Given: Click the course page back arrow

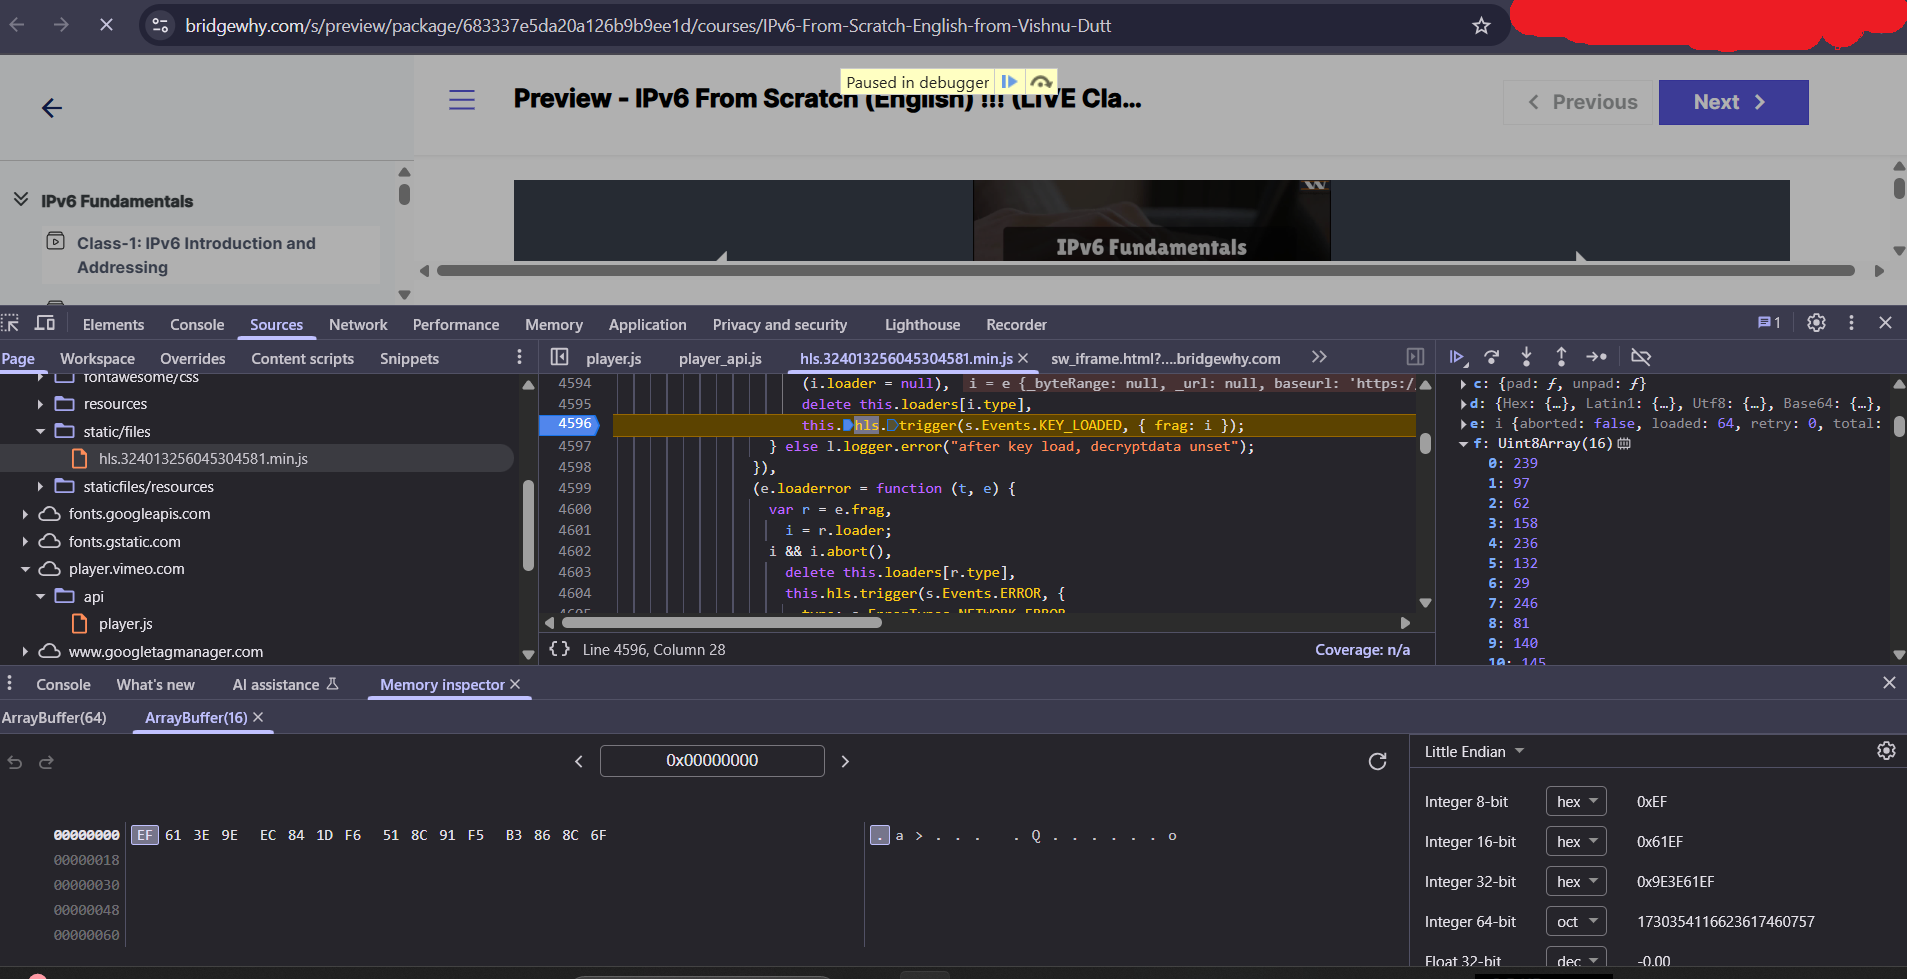Looking at the screenshot, I should [52, 108].
